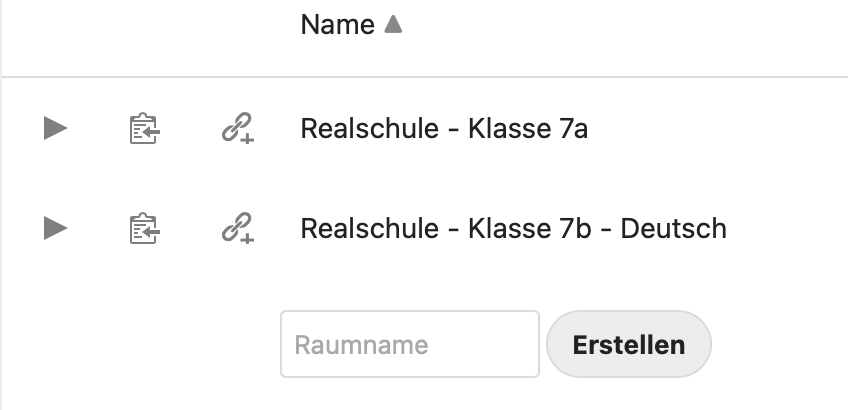This screenshot has width=848, height=410.
Task: Select the Klasse 7a room name text
Action: tap(444, 128)
